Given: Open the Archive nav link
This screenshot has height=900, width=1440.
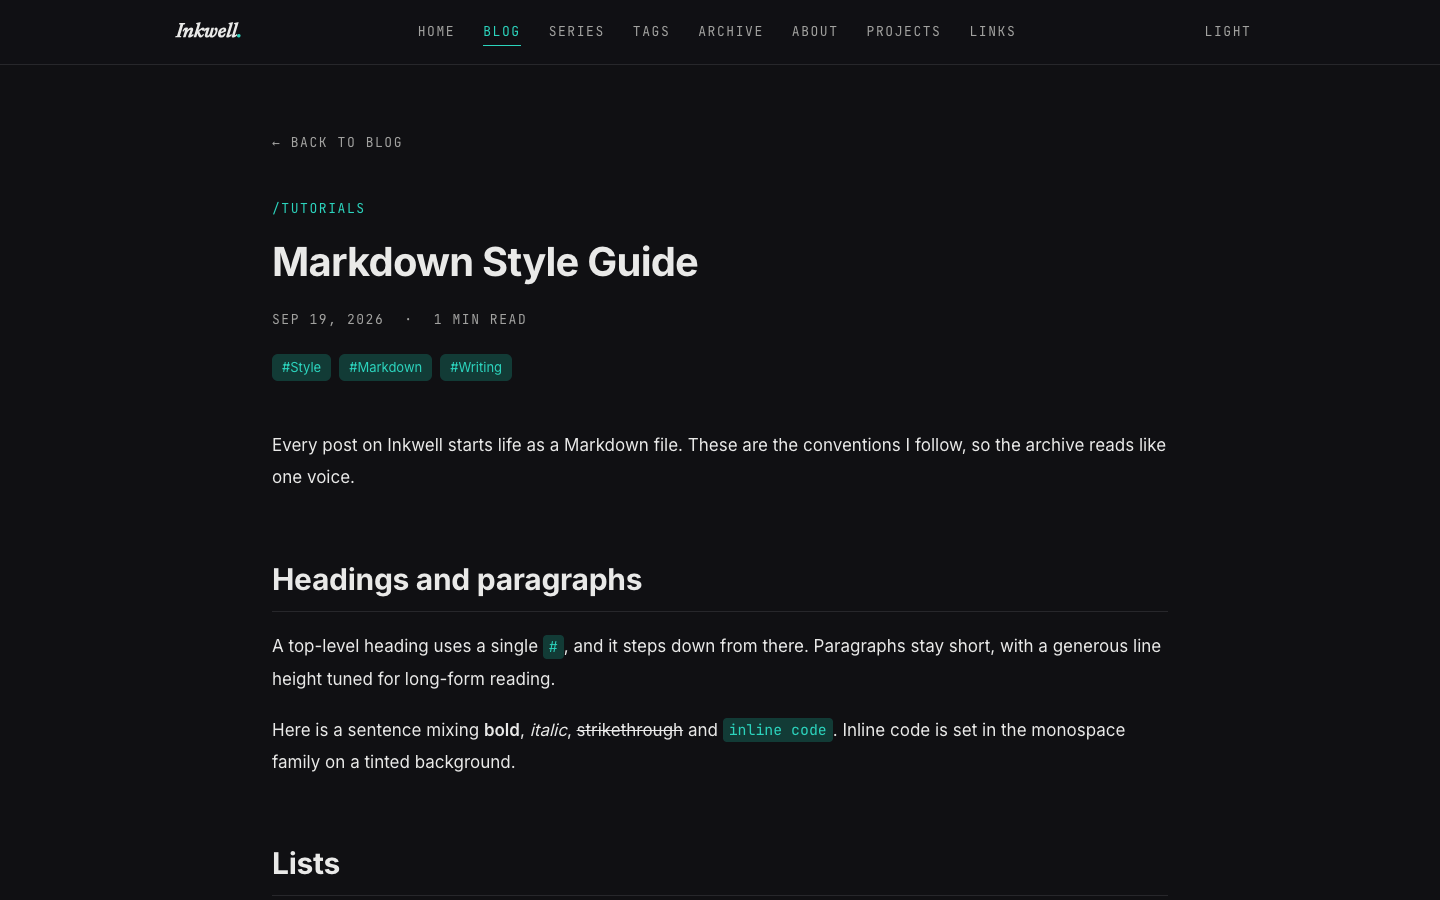Looking at the screenshot, I should (731, 32).
